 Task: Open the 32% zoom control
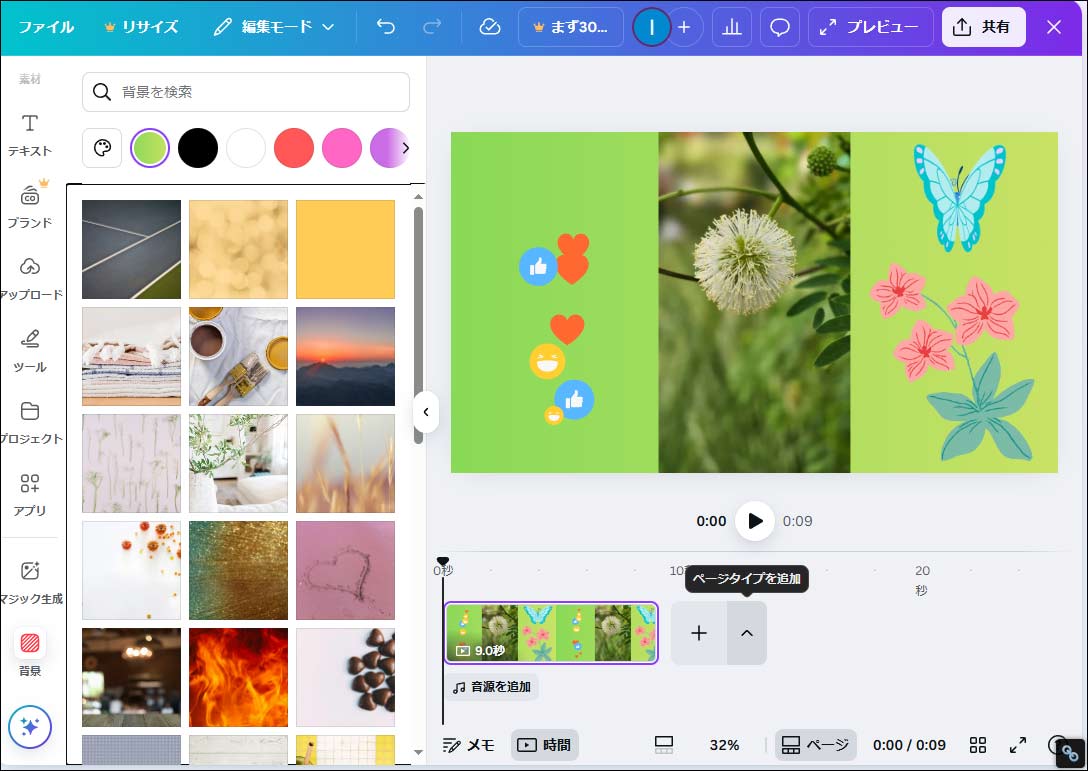(724, 745)
